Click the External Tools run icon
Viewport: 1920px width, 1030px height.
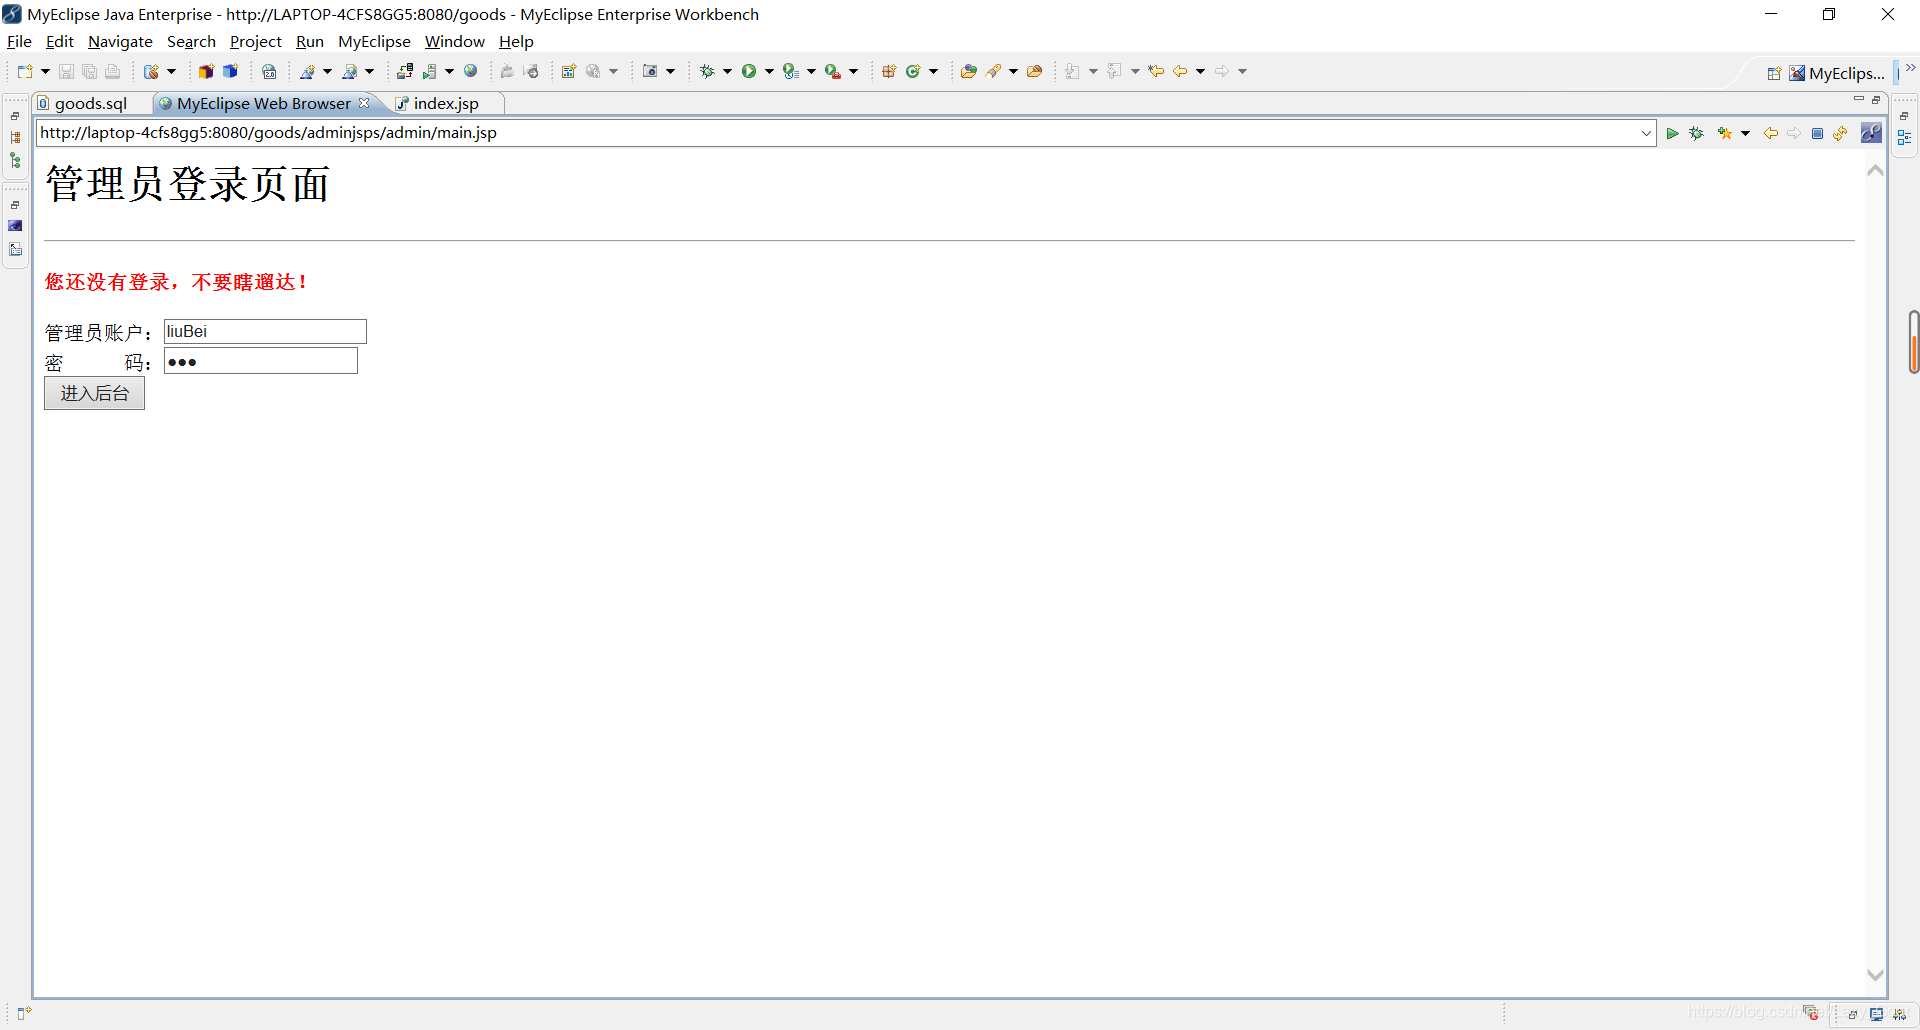(x=832, y=71)
